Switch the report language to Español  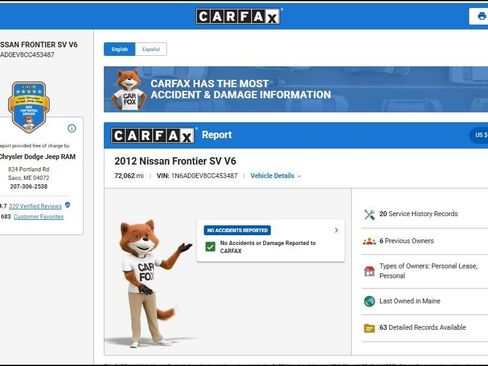(151, 49)
